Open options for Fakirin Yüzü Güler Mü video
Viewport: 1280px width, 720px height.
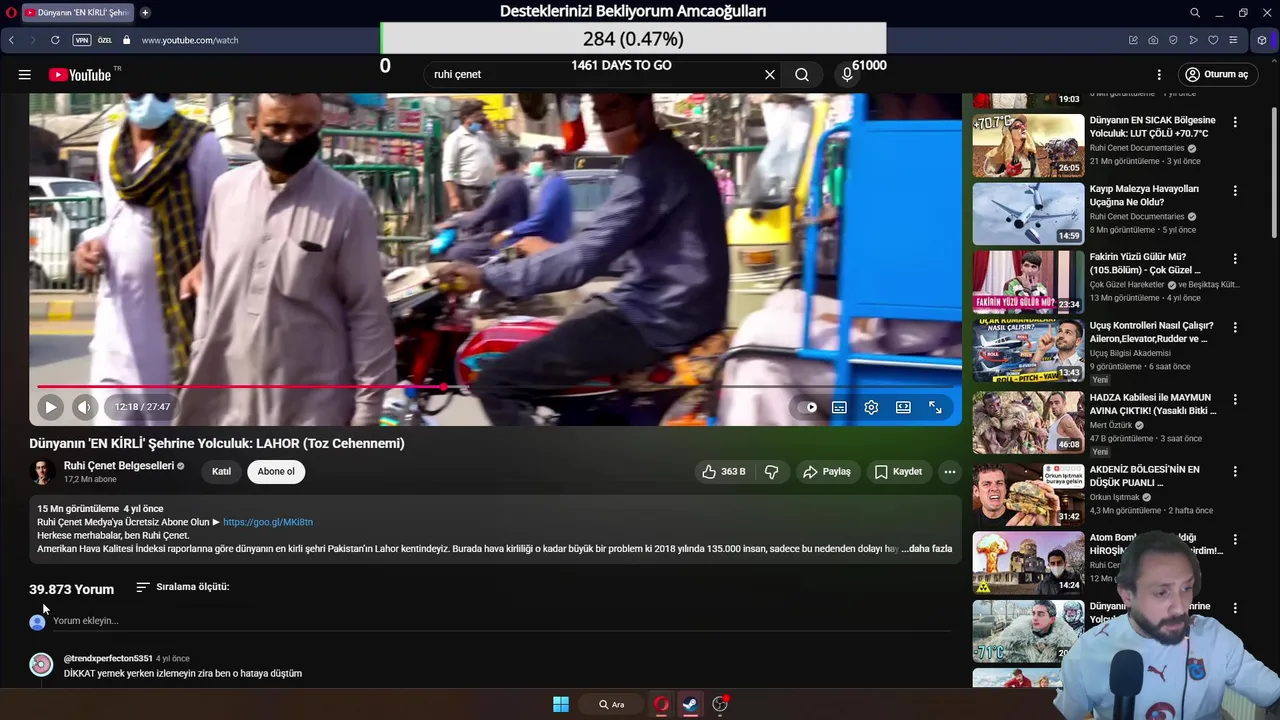tap(1235, 258)
